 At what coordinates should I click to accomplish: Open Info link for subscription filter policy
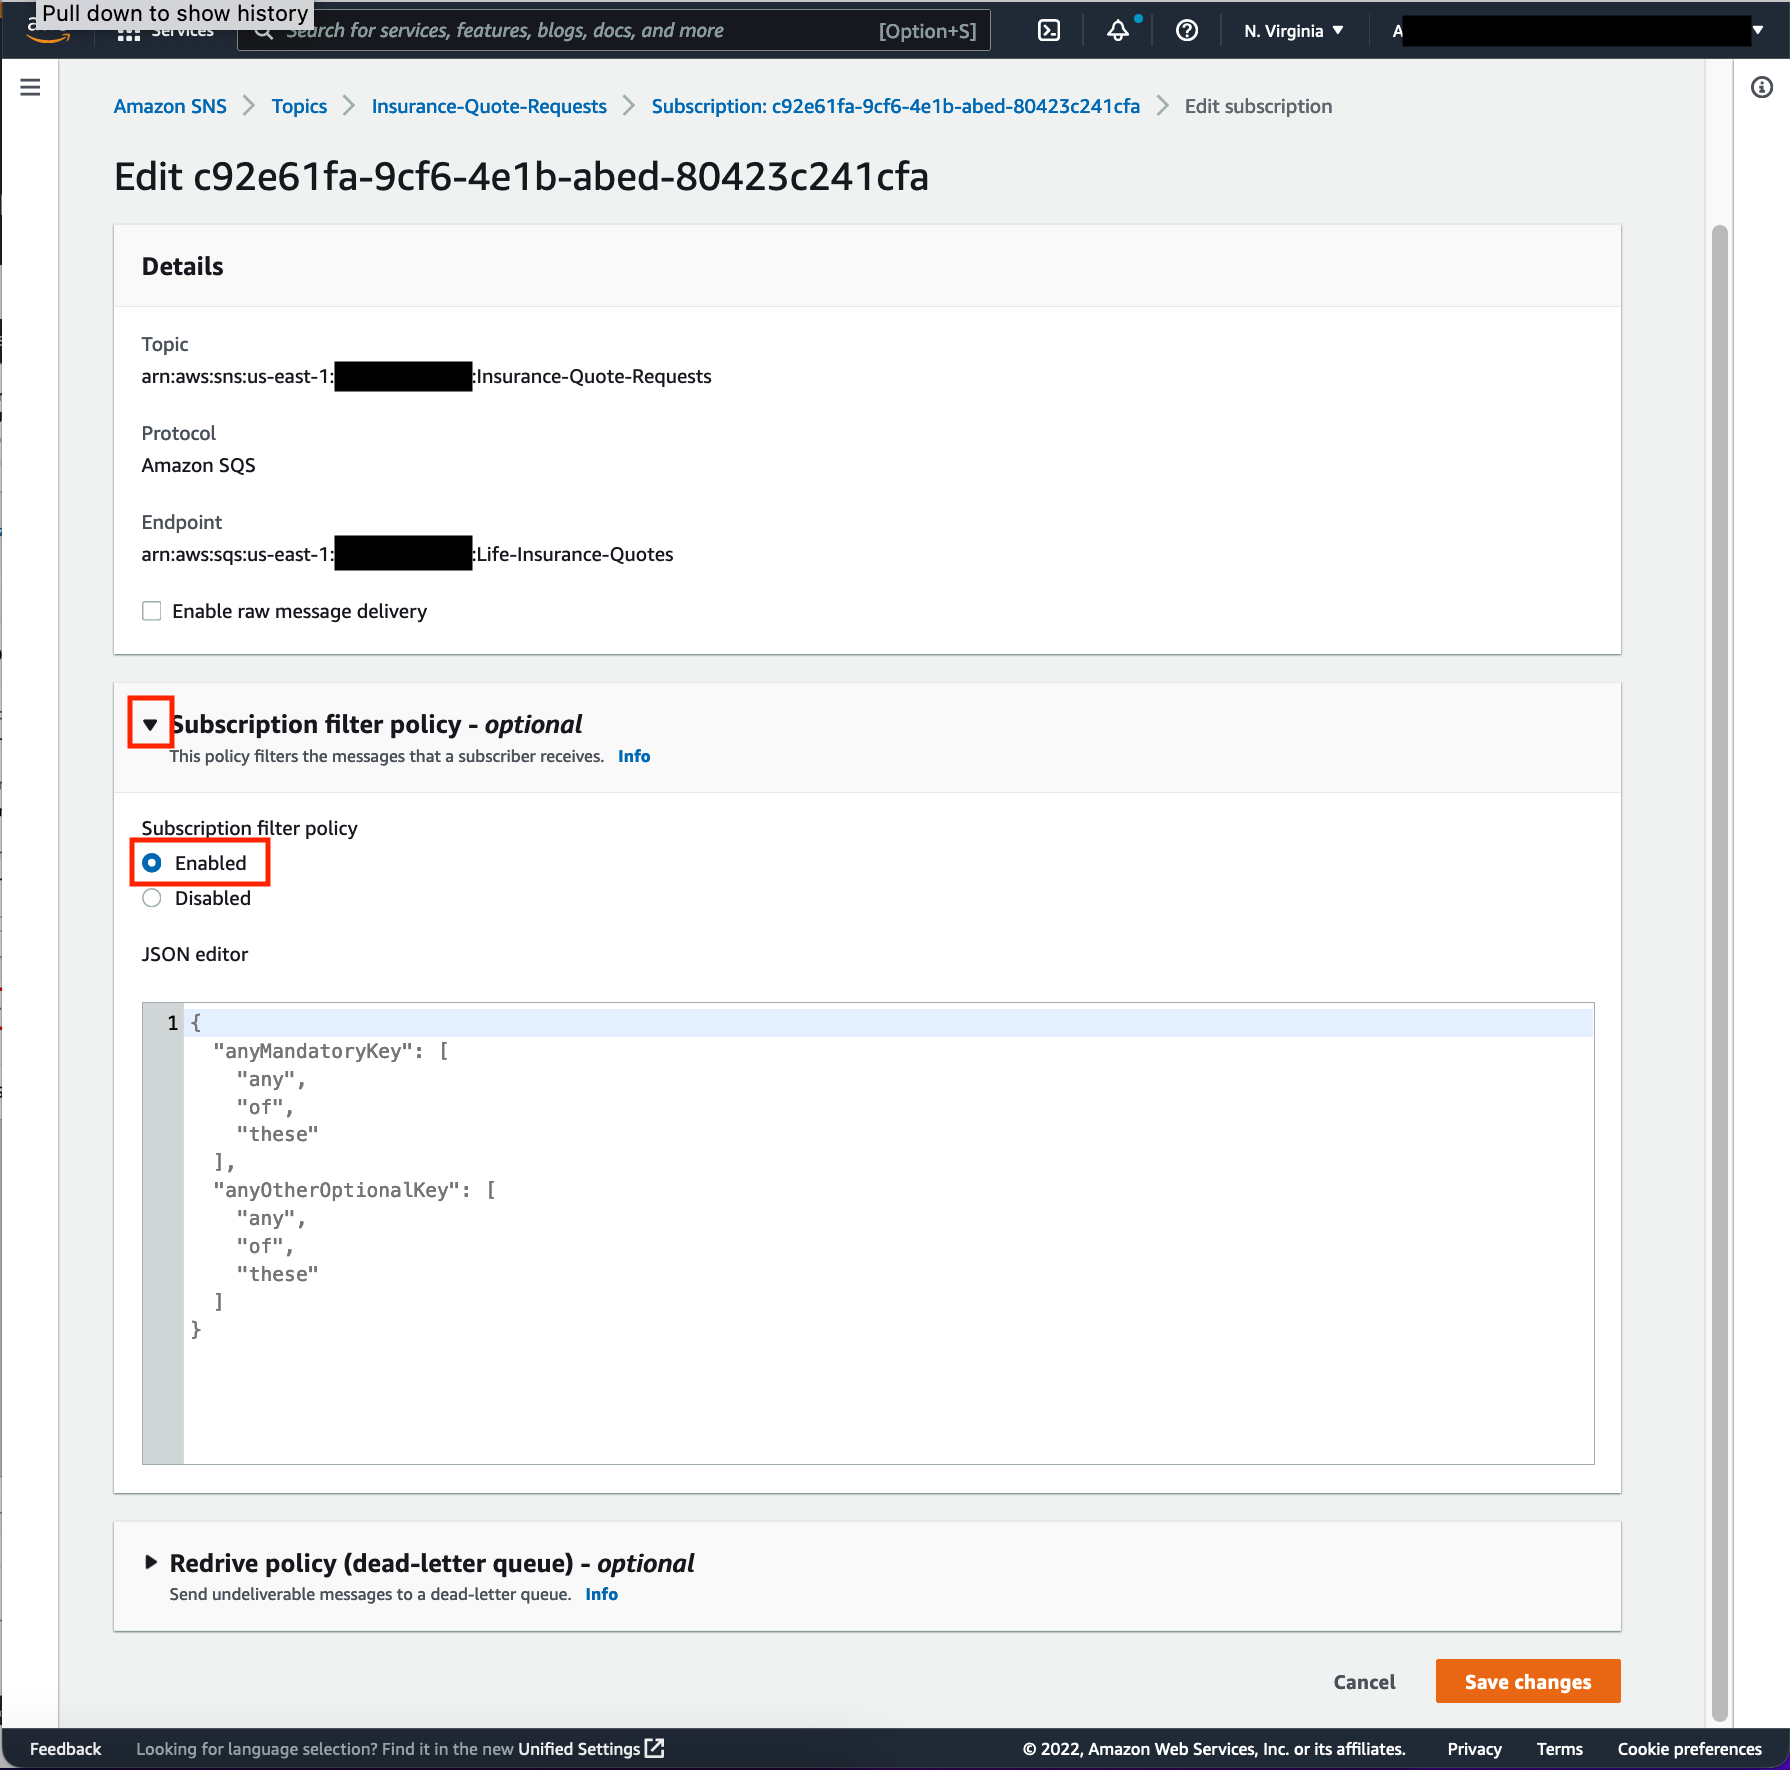point(634,756)
